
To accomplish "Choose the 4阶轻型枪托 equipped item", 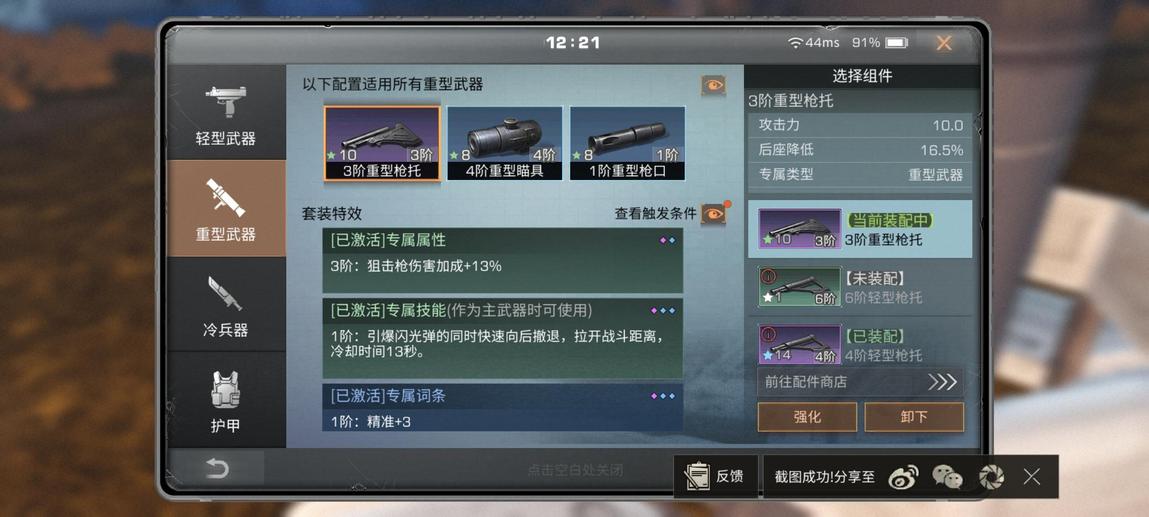I will tap(860, 345).
